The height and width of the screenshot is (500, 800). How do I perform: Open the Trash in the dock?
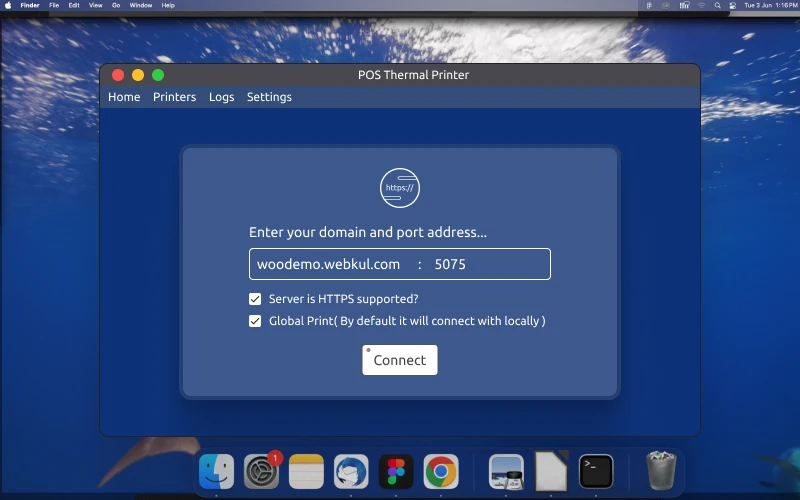pyautogui.click(x=661, y=470)
